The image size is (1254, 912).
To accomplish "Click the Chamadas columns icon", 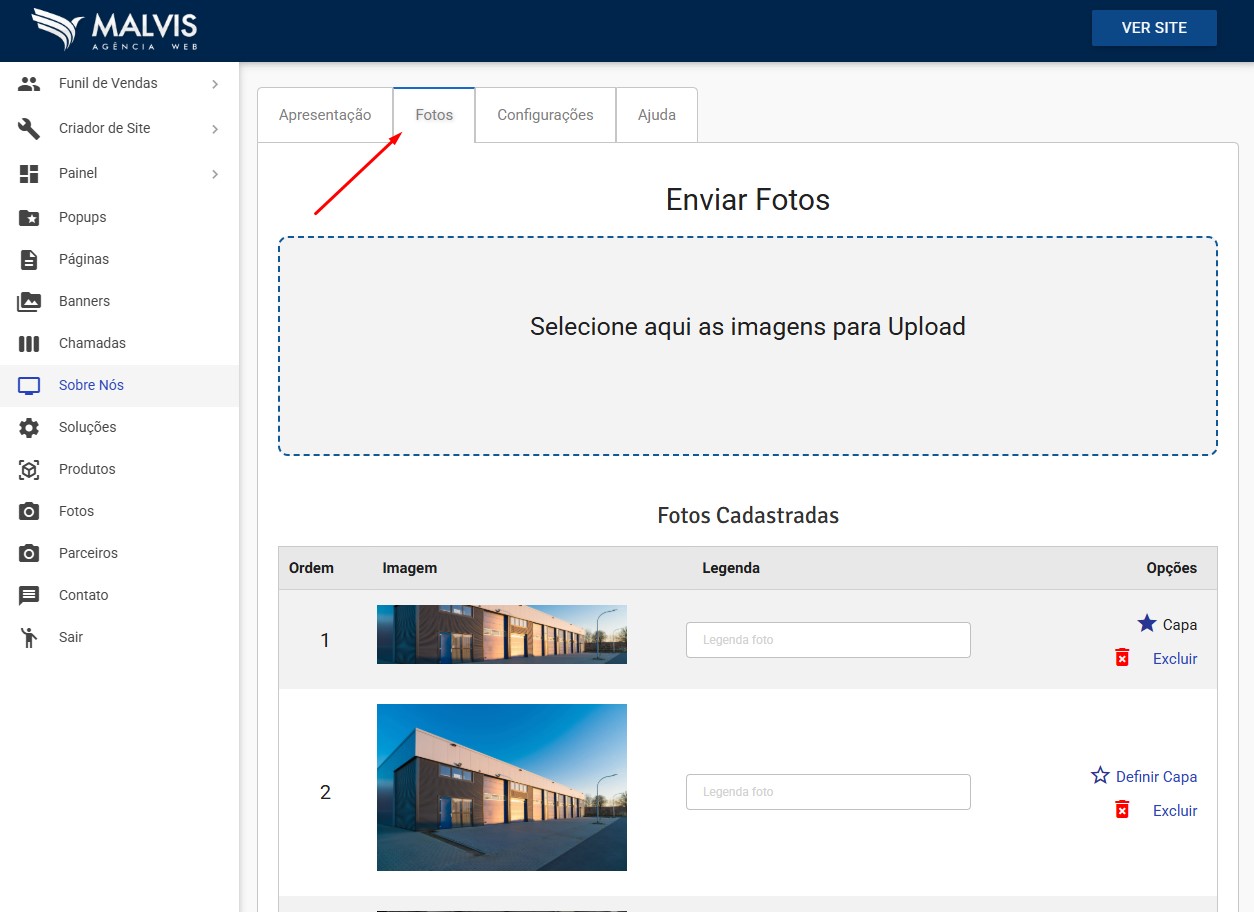I will [29, 343].
